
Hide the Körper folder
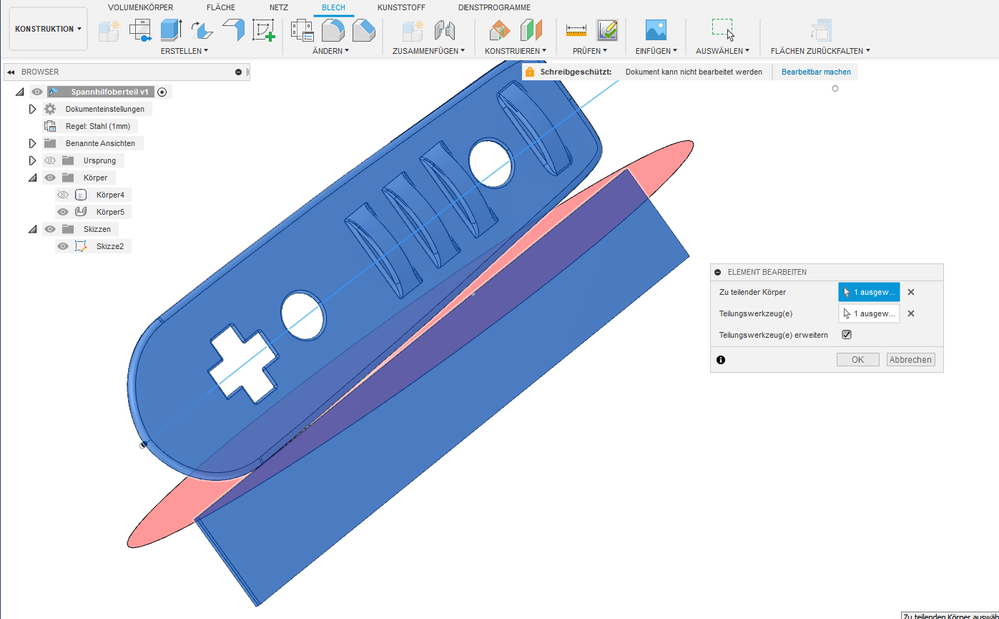50,178
